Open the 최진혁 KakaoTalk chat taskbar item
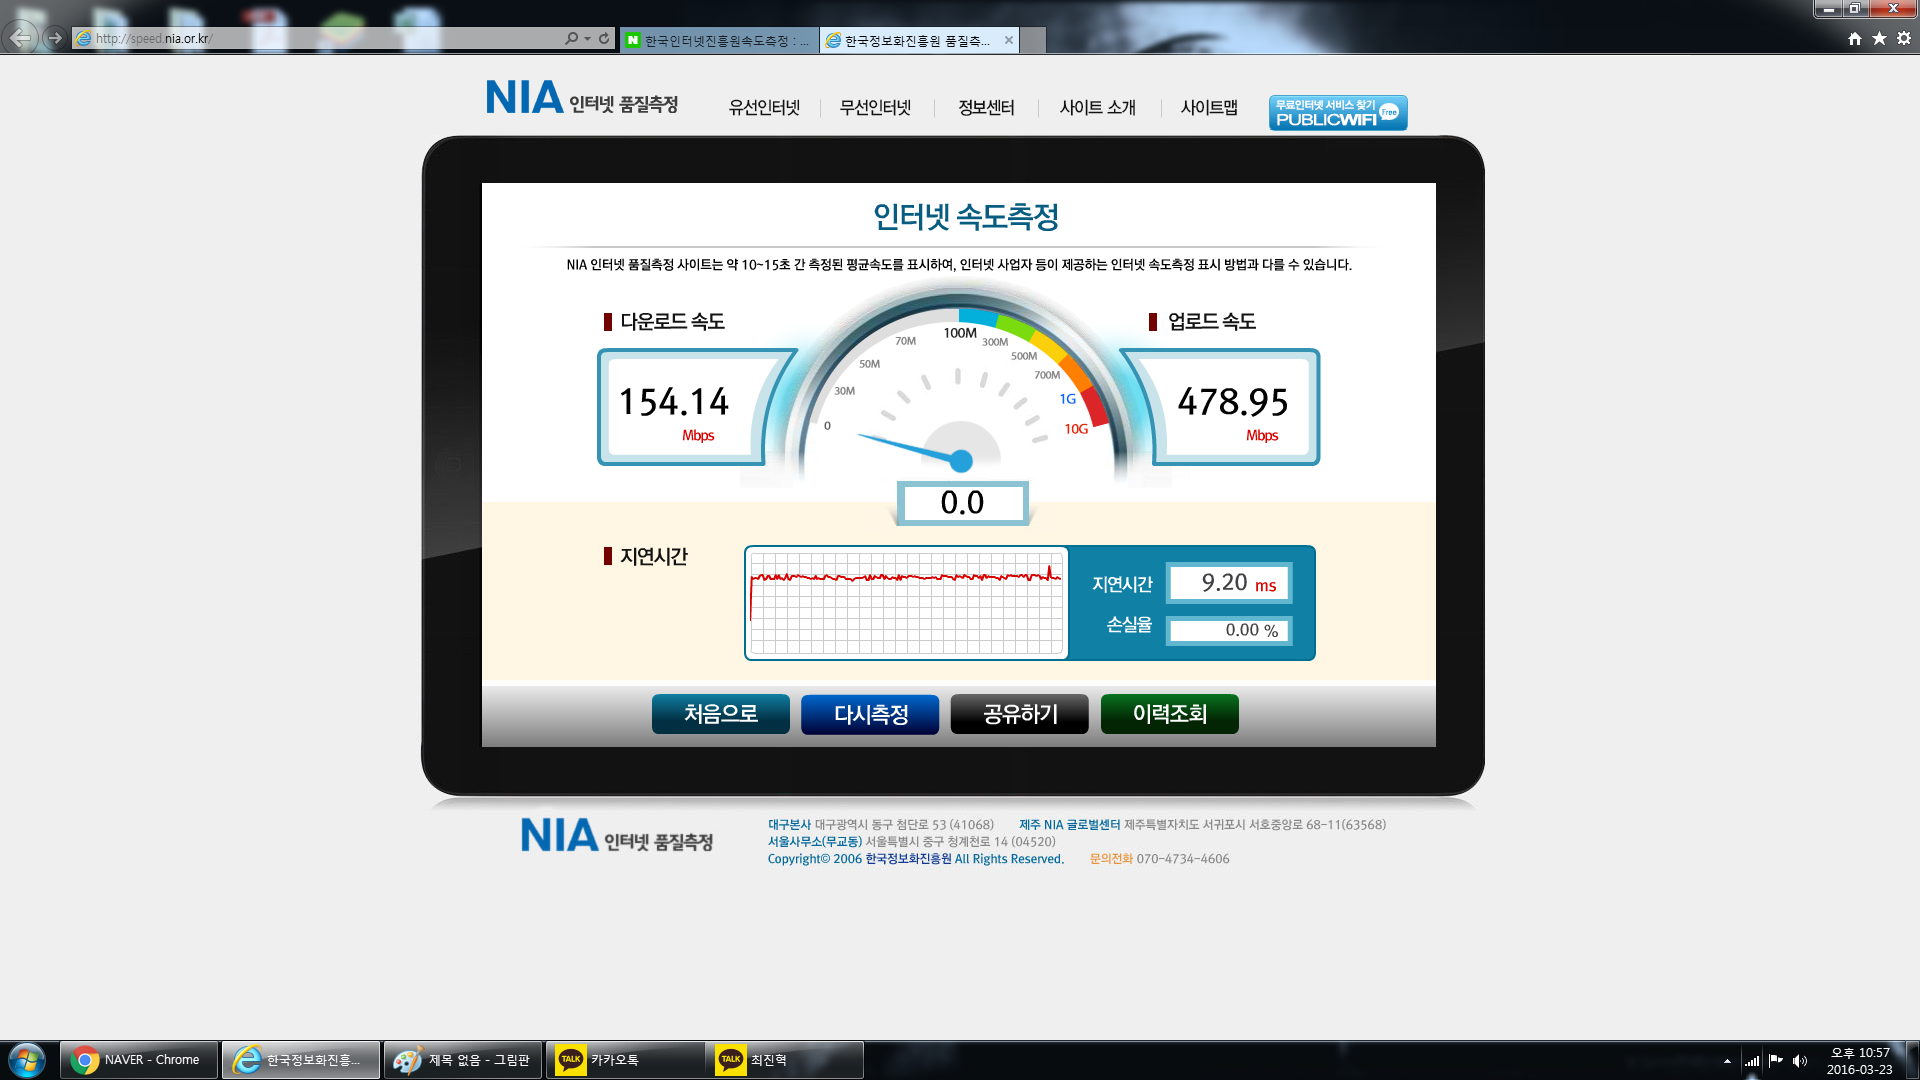Image resolution: width=1920 pixels, height=1080 pixels. 787,1060
